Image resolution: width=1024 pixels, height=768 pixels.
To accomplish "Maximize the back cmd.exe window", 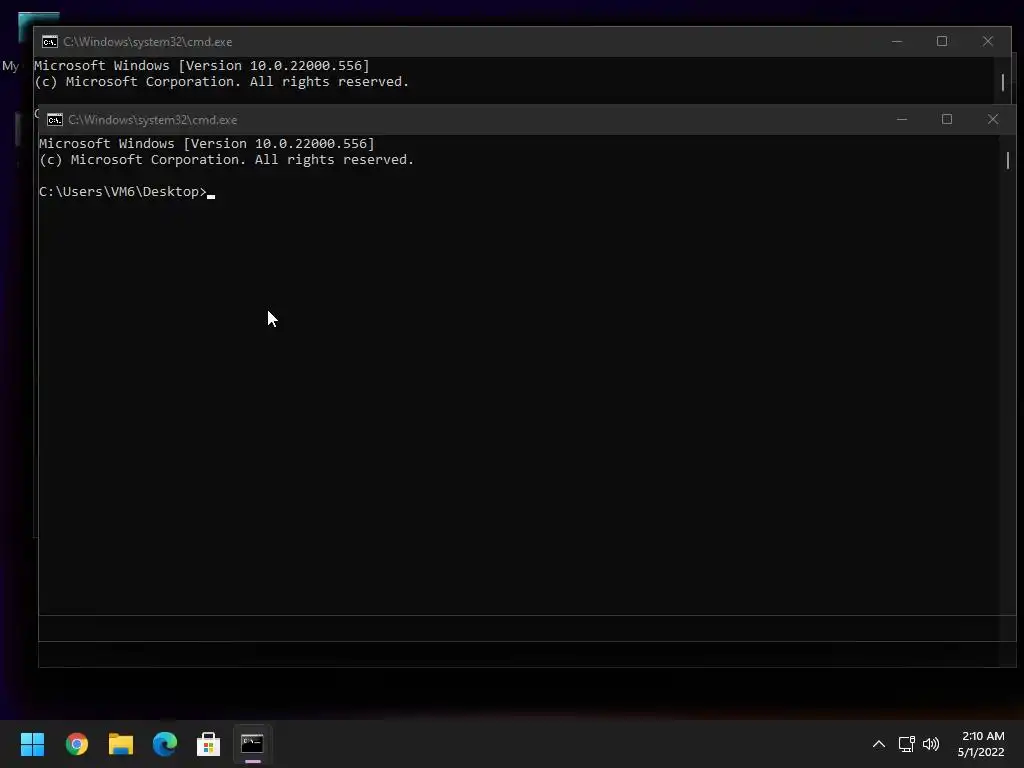I will pyautogui.click(x=942, y=41).
